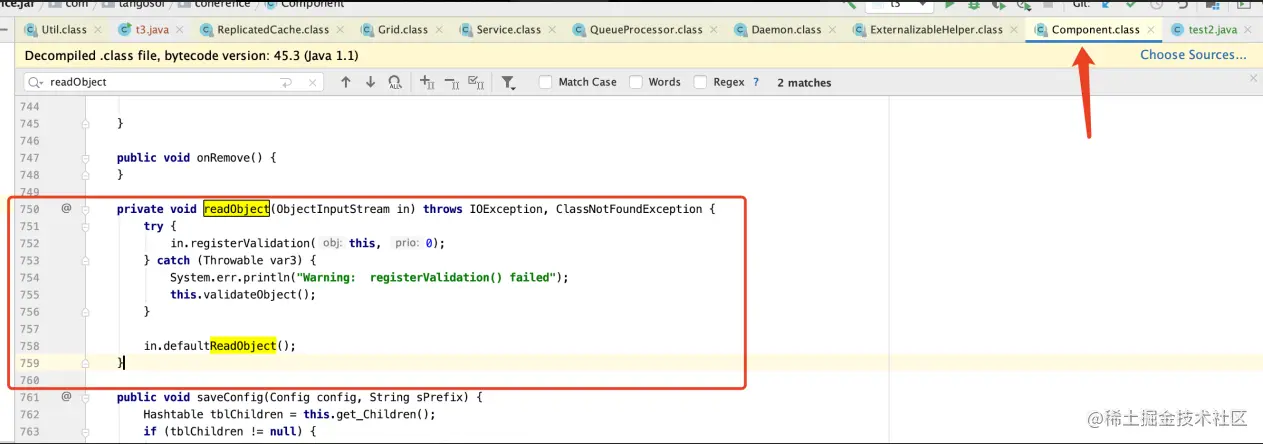The image size is (1263, 444).
Task: Open regex help question mark
Action: pos(755,82)
